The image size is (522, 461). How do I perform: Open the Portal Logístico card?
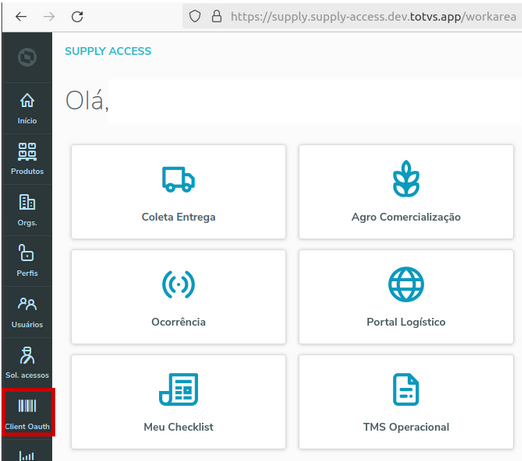406,297
